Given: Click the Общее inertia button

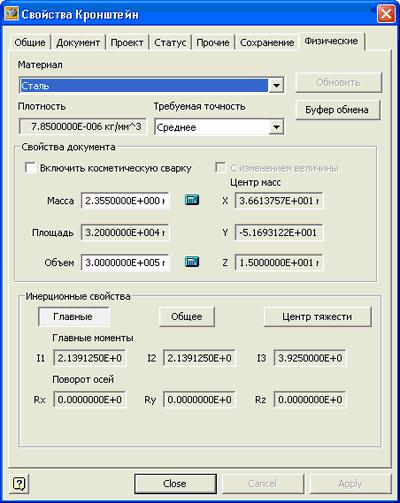Looking at the screenshot, I should pos(187,316).
